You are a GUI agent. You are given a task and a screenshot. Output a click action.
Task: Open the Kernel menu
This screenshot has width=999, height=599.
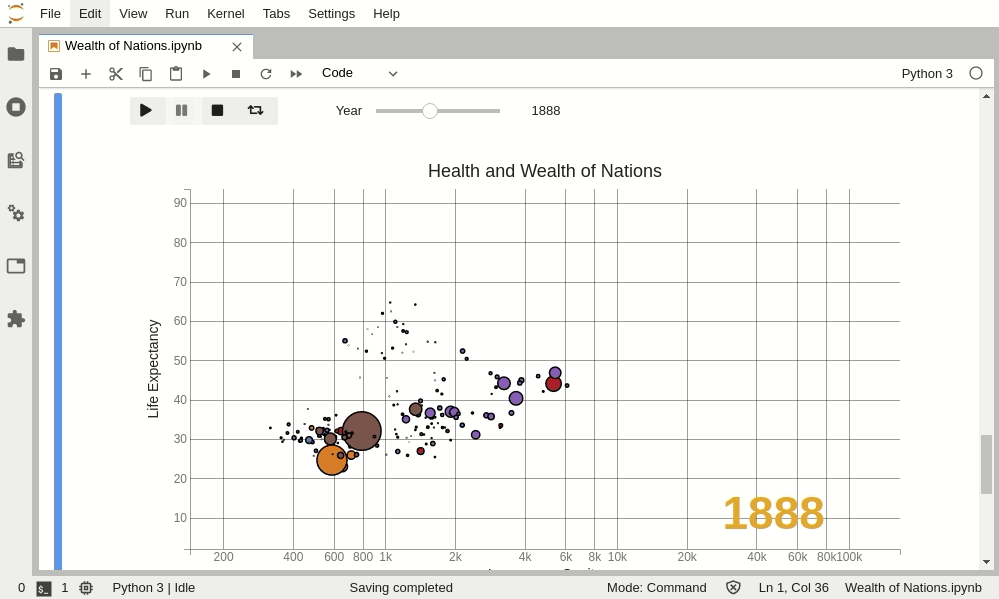click(225, 13)
